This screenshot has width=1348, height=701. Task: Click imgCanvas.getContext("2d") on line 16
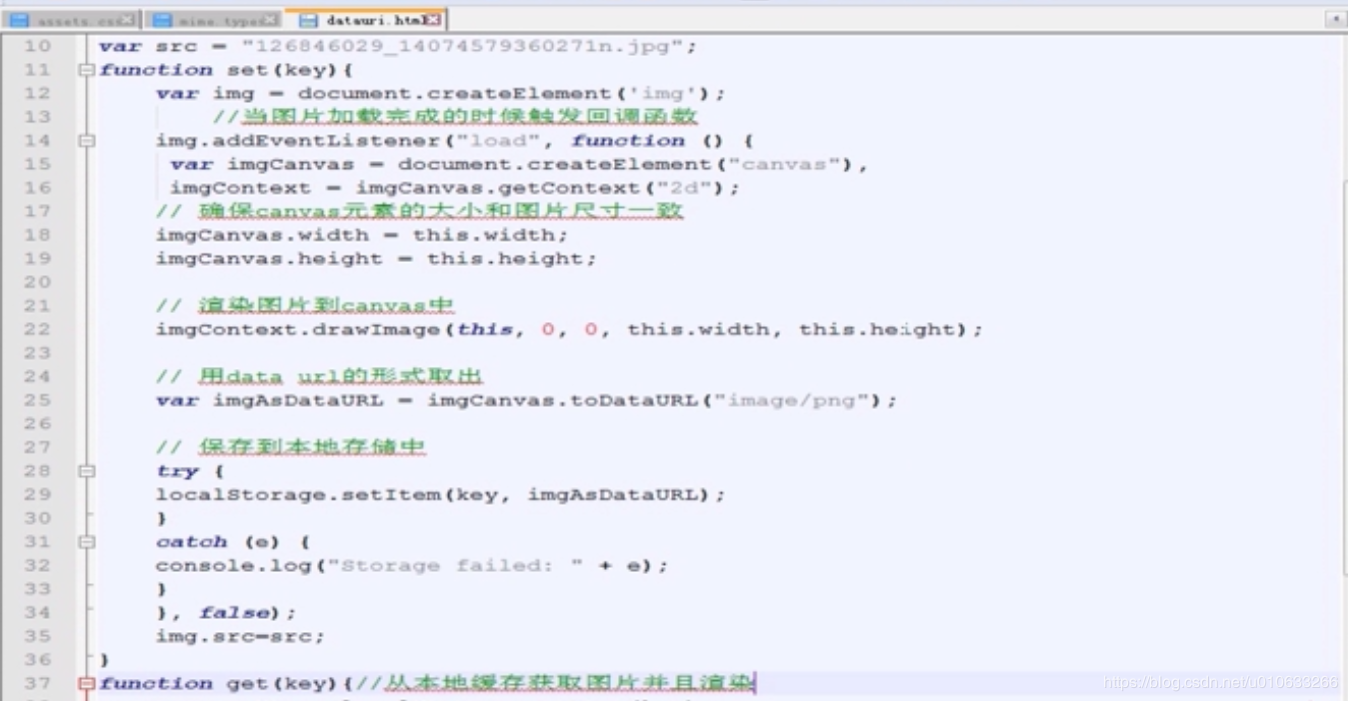[x=541, y=188]
